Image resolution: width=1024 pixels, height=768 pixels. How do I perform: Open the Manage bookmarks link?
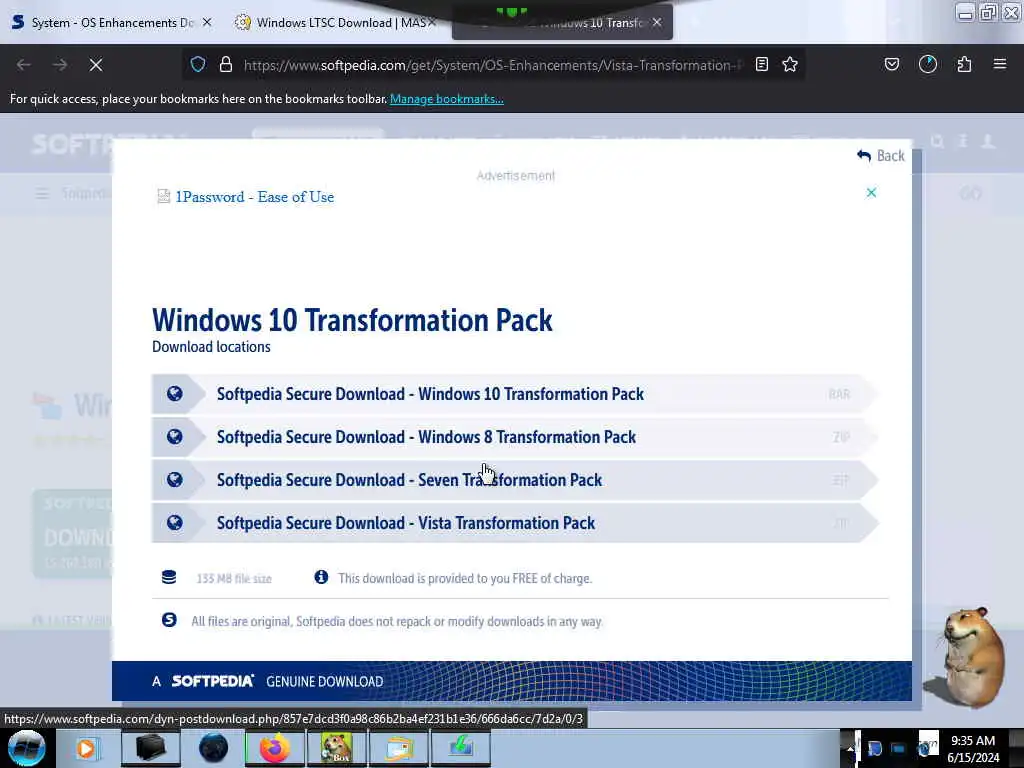click(x=447, y=99)
